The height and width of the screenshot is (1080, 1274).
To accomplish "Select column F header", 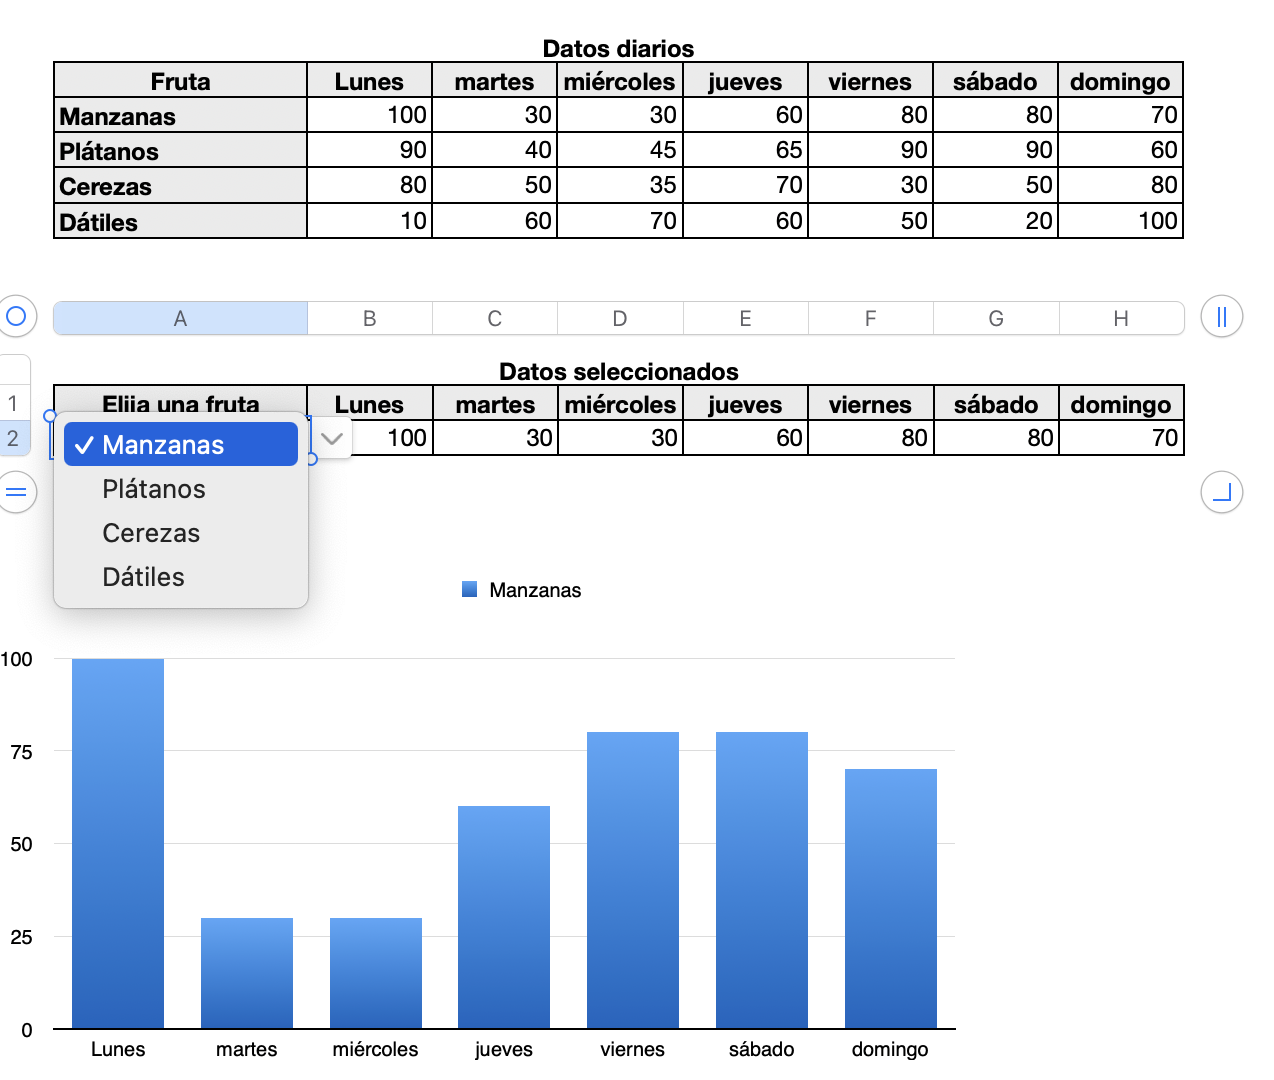I will tap(871, 318).
